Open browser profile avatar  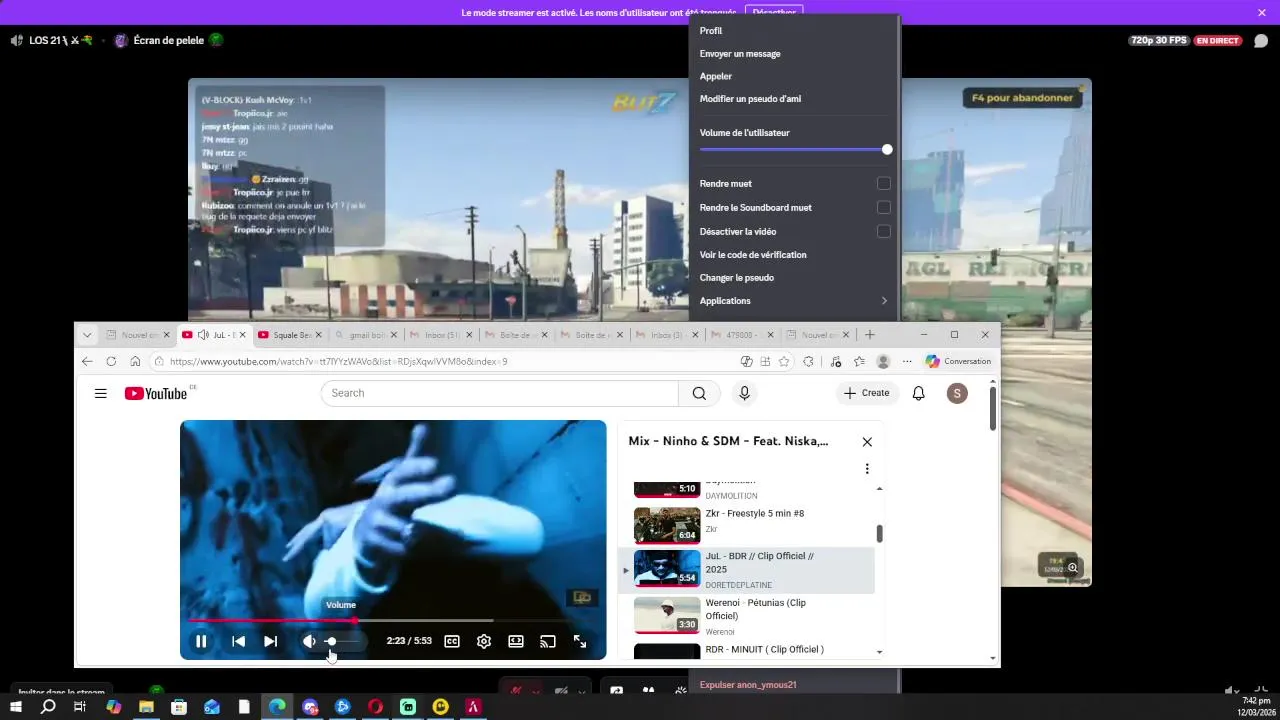click(883, 361)
